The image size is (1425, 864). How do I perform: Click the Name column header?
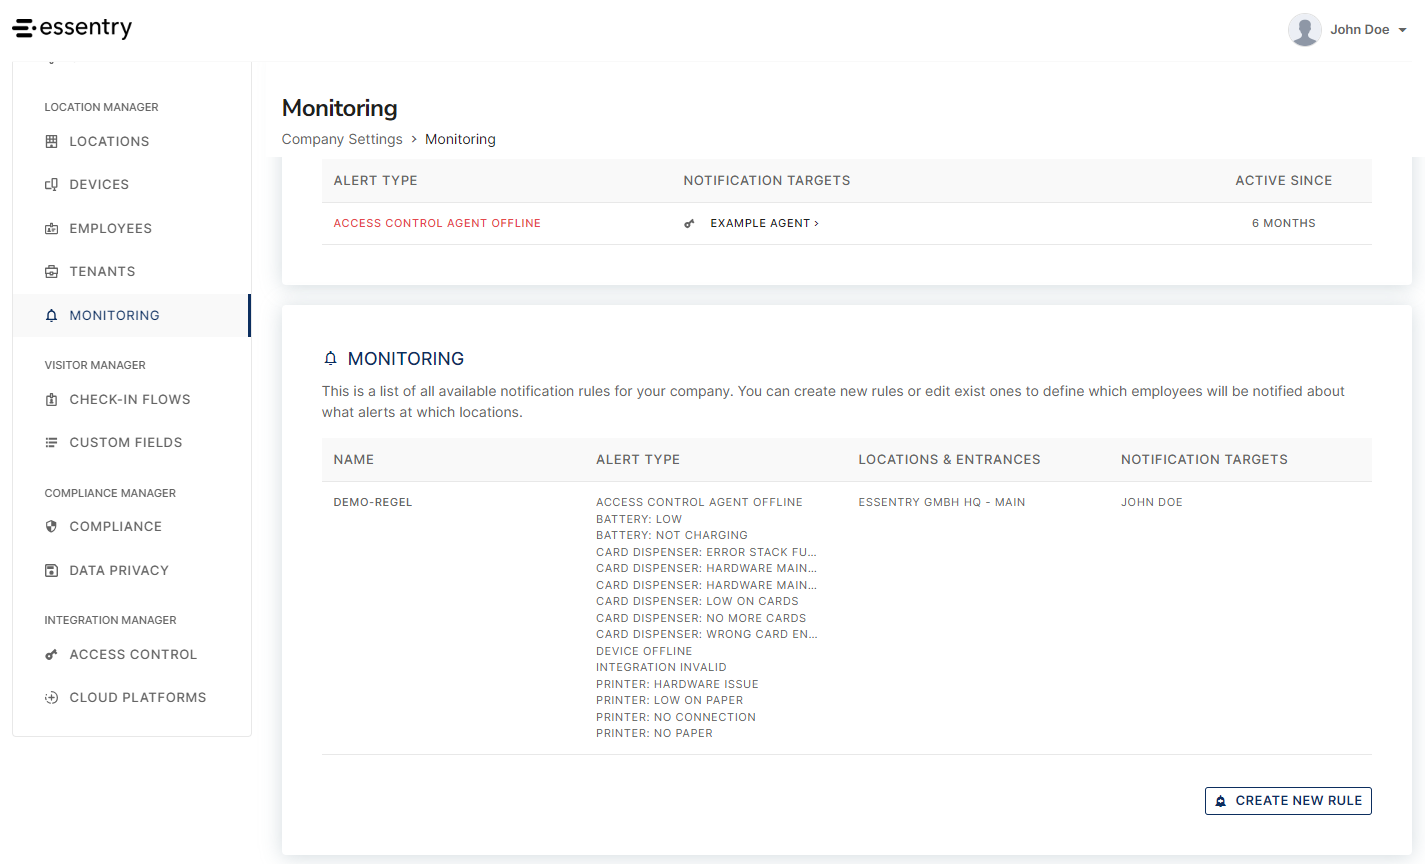point(354,460)
